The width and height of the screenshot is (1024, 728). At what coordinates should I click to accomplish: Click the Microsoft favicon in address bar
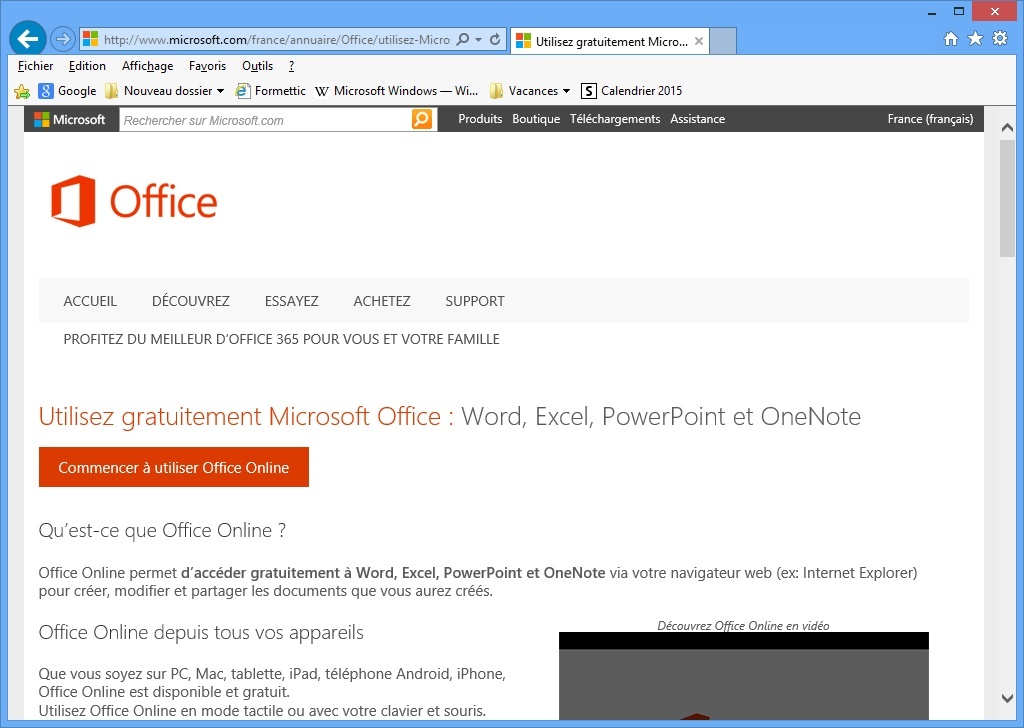tap(90, 39)
